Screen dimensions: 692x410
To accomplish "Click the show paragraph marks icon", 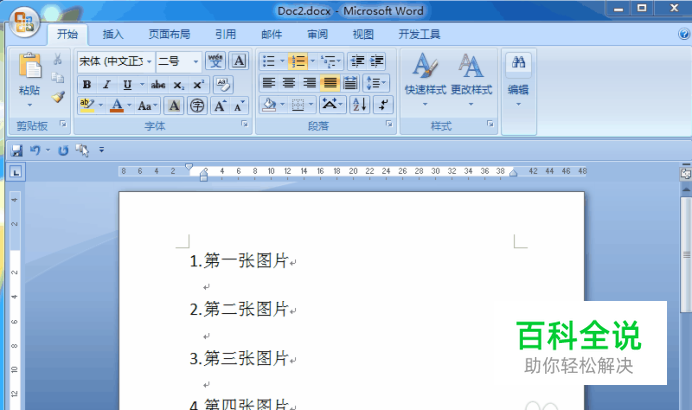I will pyautogui.click(x=383, y=105).
